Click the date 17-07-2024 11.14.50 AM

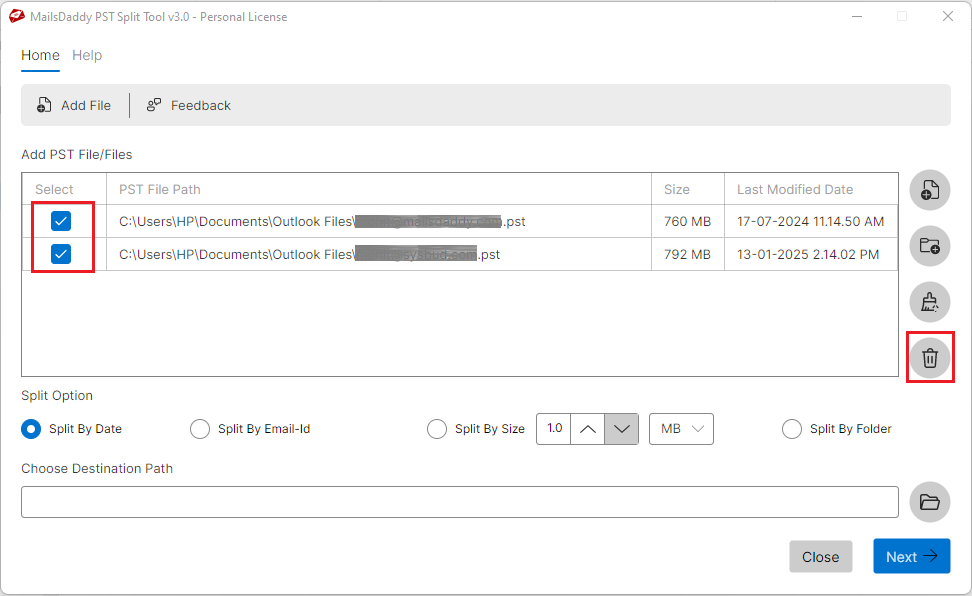point(810,221)
